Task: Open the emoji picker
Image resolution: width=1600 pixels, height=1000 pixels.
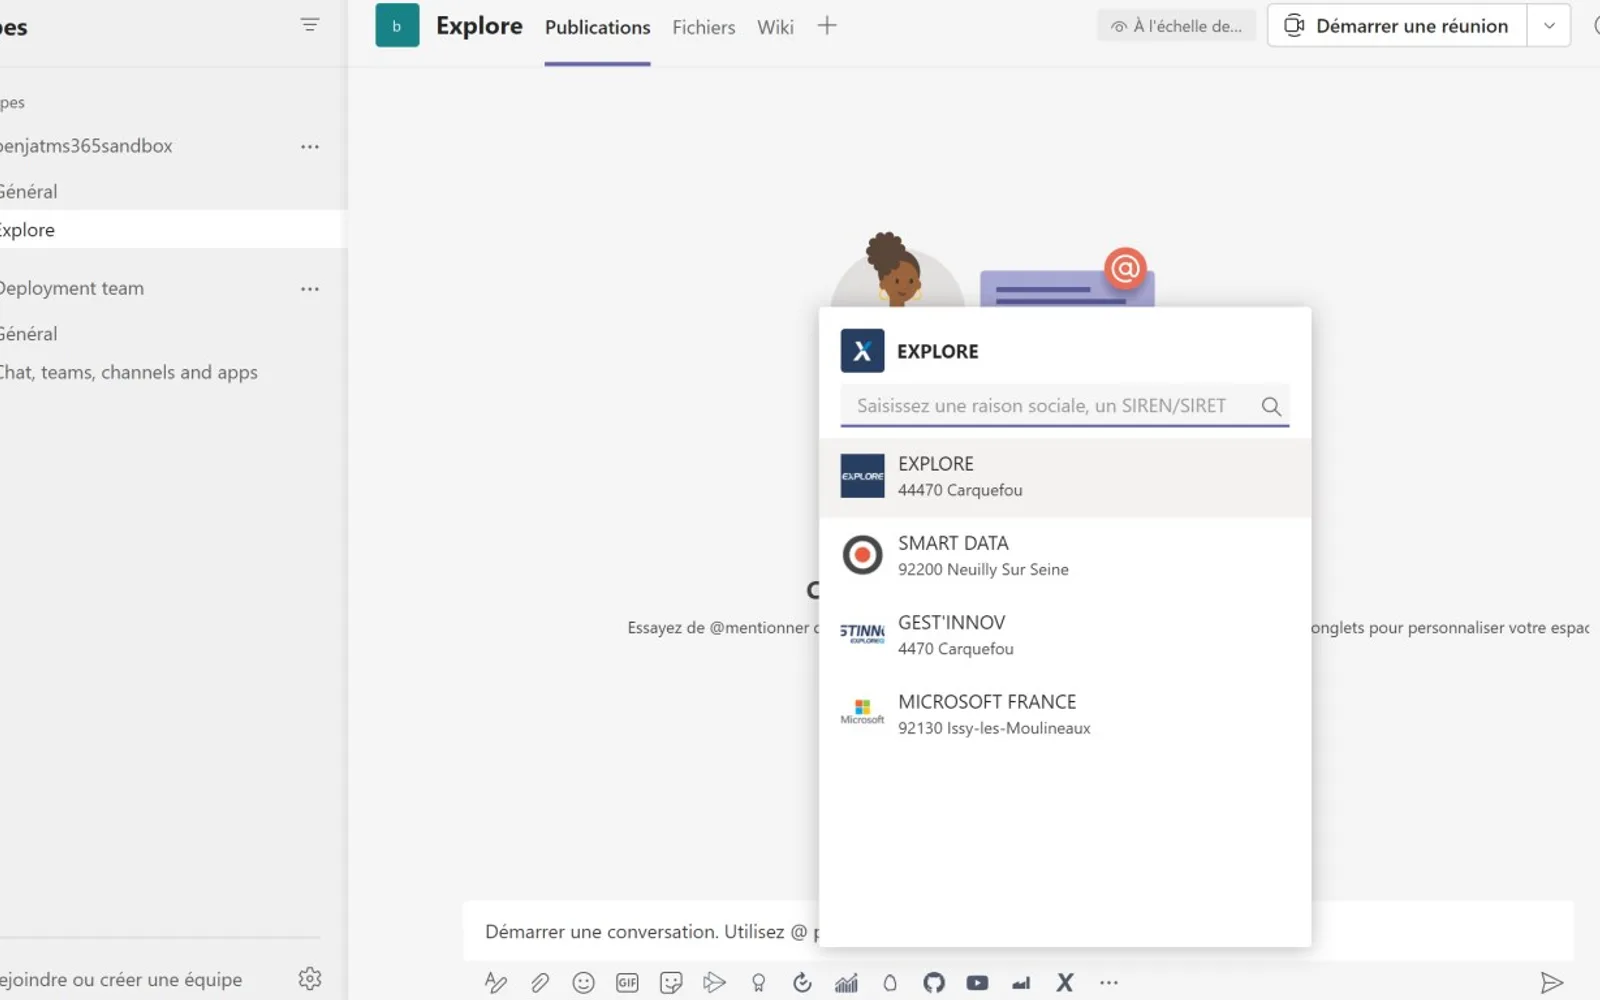Action: pos(583,982)
